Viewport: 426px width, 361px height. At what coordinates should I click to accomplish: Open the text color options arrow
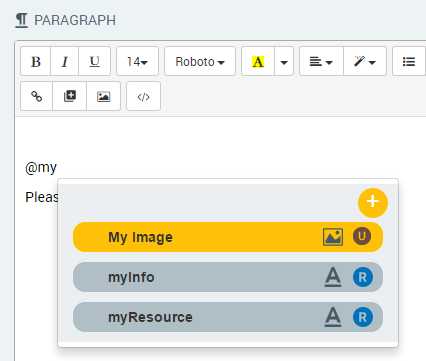click(284, 62)
